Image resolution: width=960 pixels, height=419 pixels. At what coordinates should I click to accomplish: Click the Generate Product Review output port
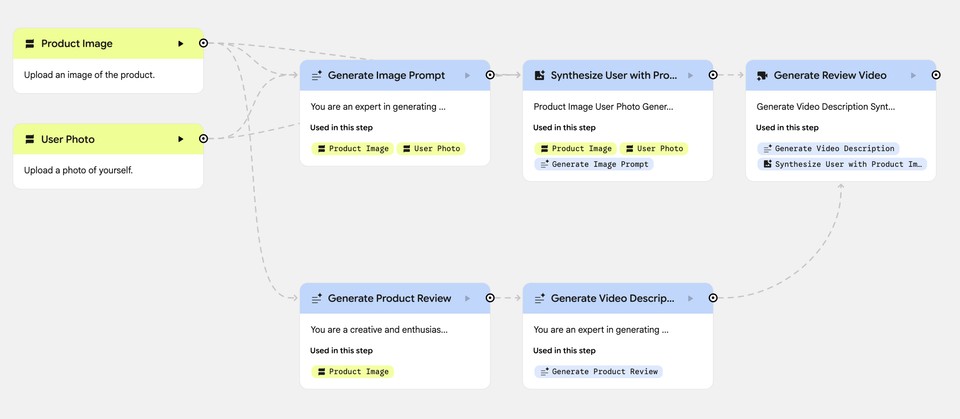(x=490, y=297)
